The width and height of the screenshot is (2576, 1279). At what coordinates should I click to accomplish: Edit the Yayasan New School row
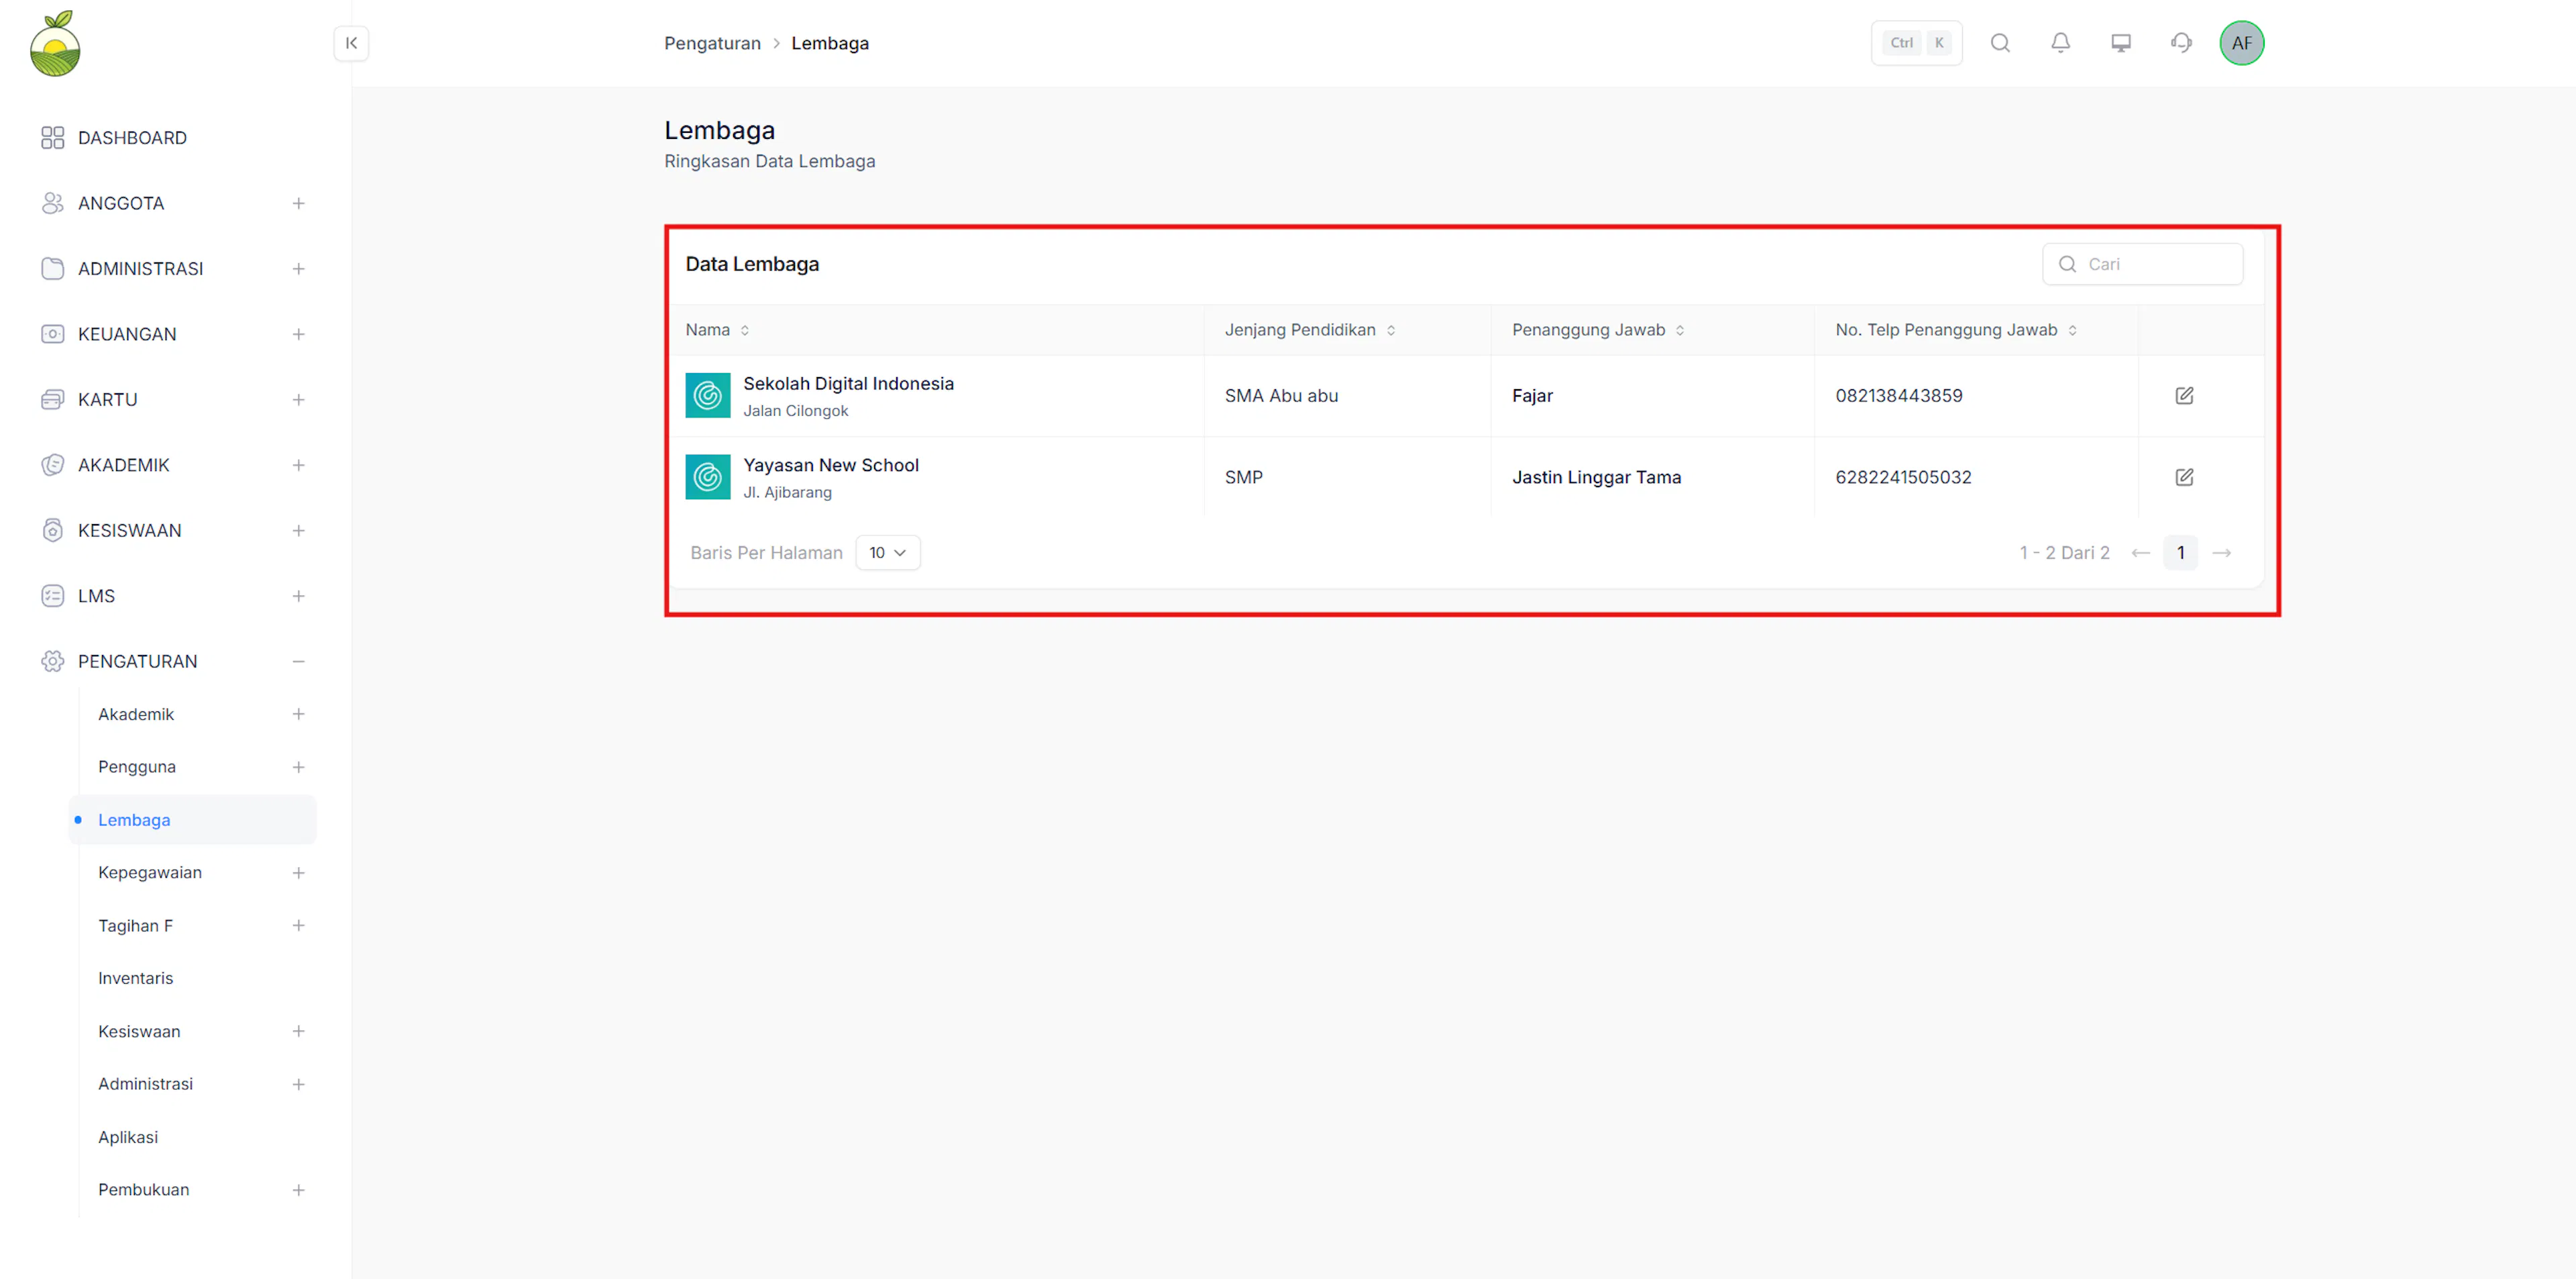pos(2184,477)
